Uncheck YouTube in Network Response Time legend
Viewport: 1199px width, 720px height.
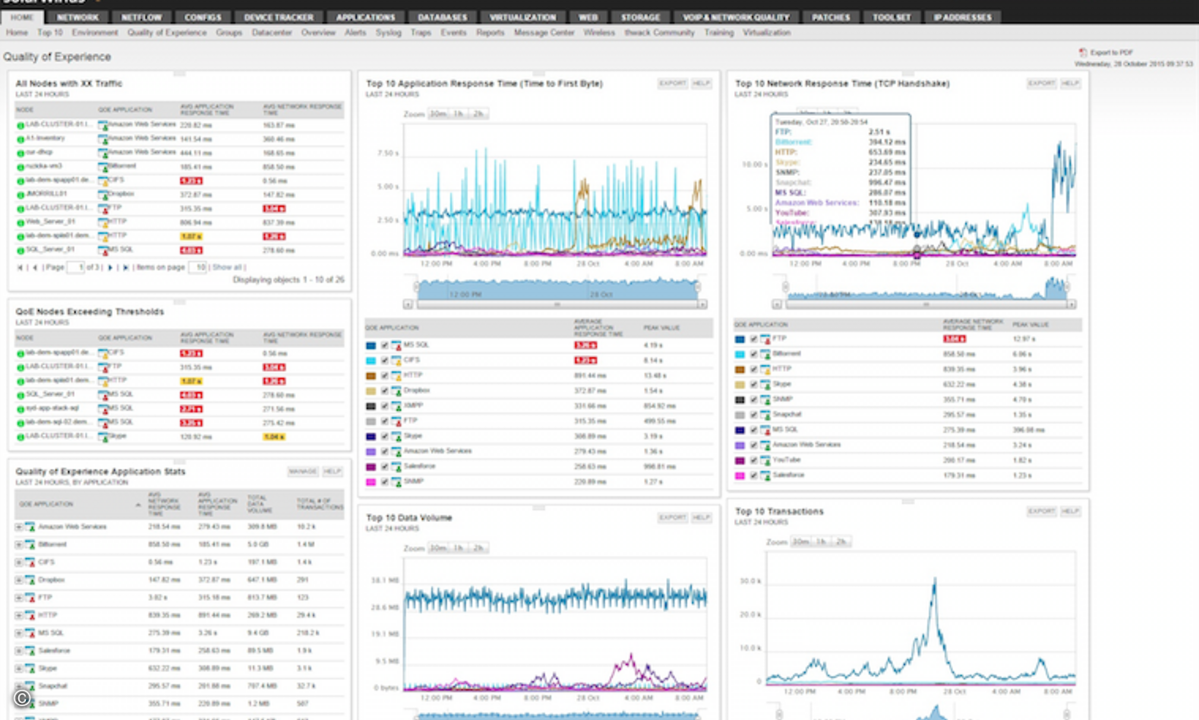coord(753,460)
